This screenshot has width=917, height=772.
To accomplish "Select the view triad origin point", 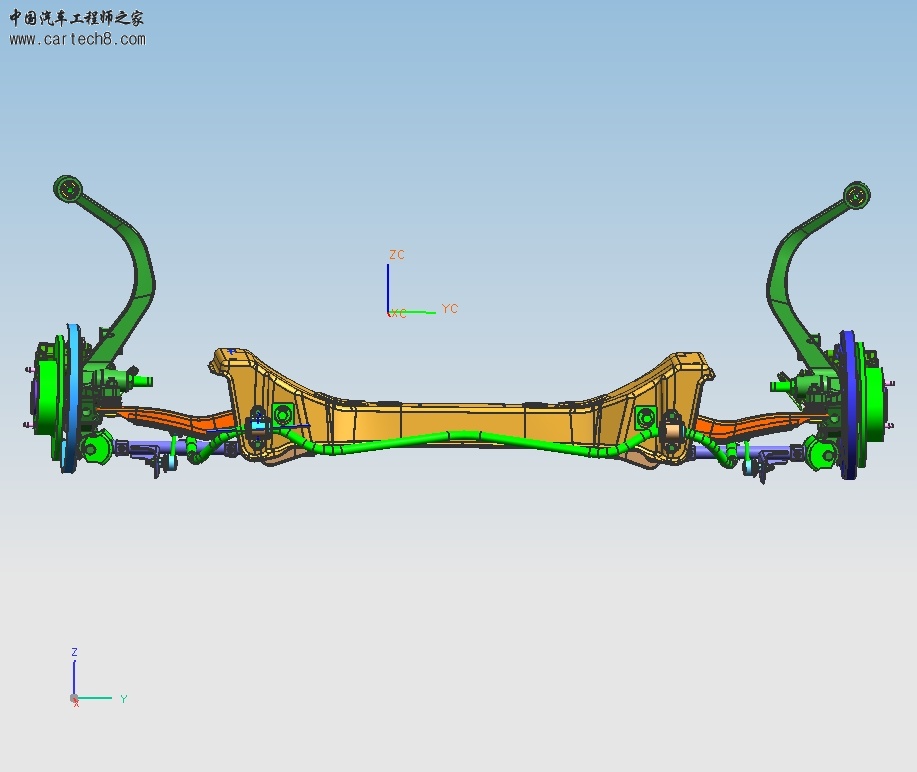I will [74, 698].
